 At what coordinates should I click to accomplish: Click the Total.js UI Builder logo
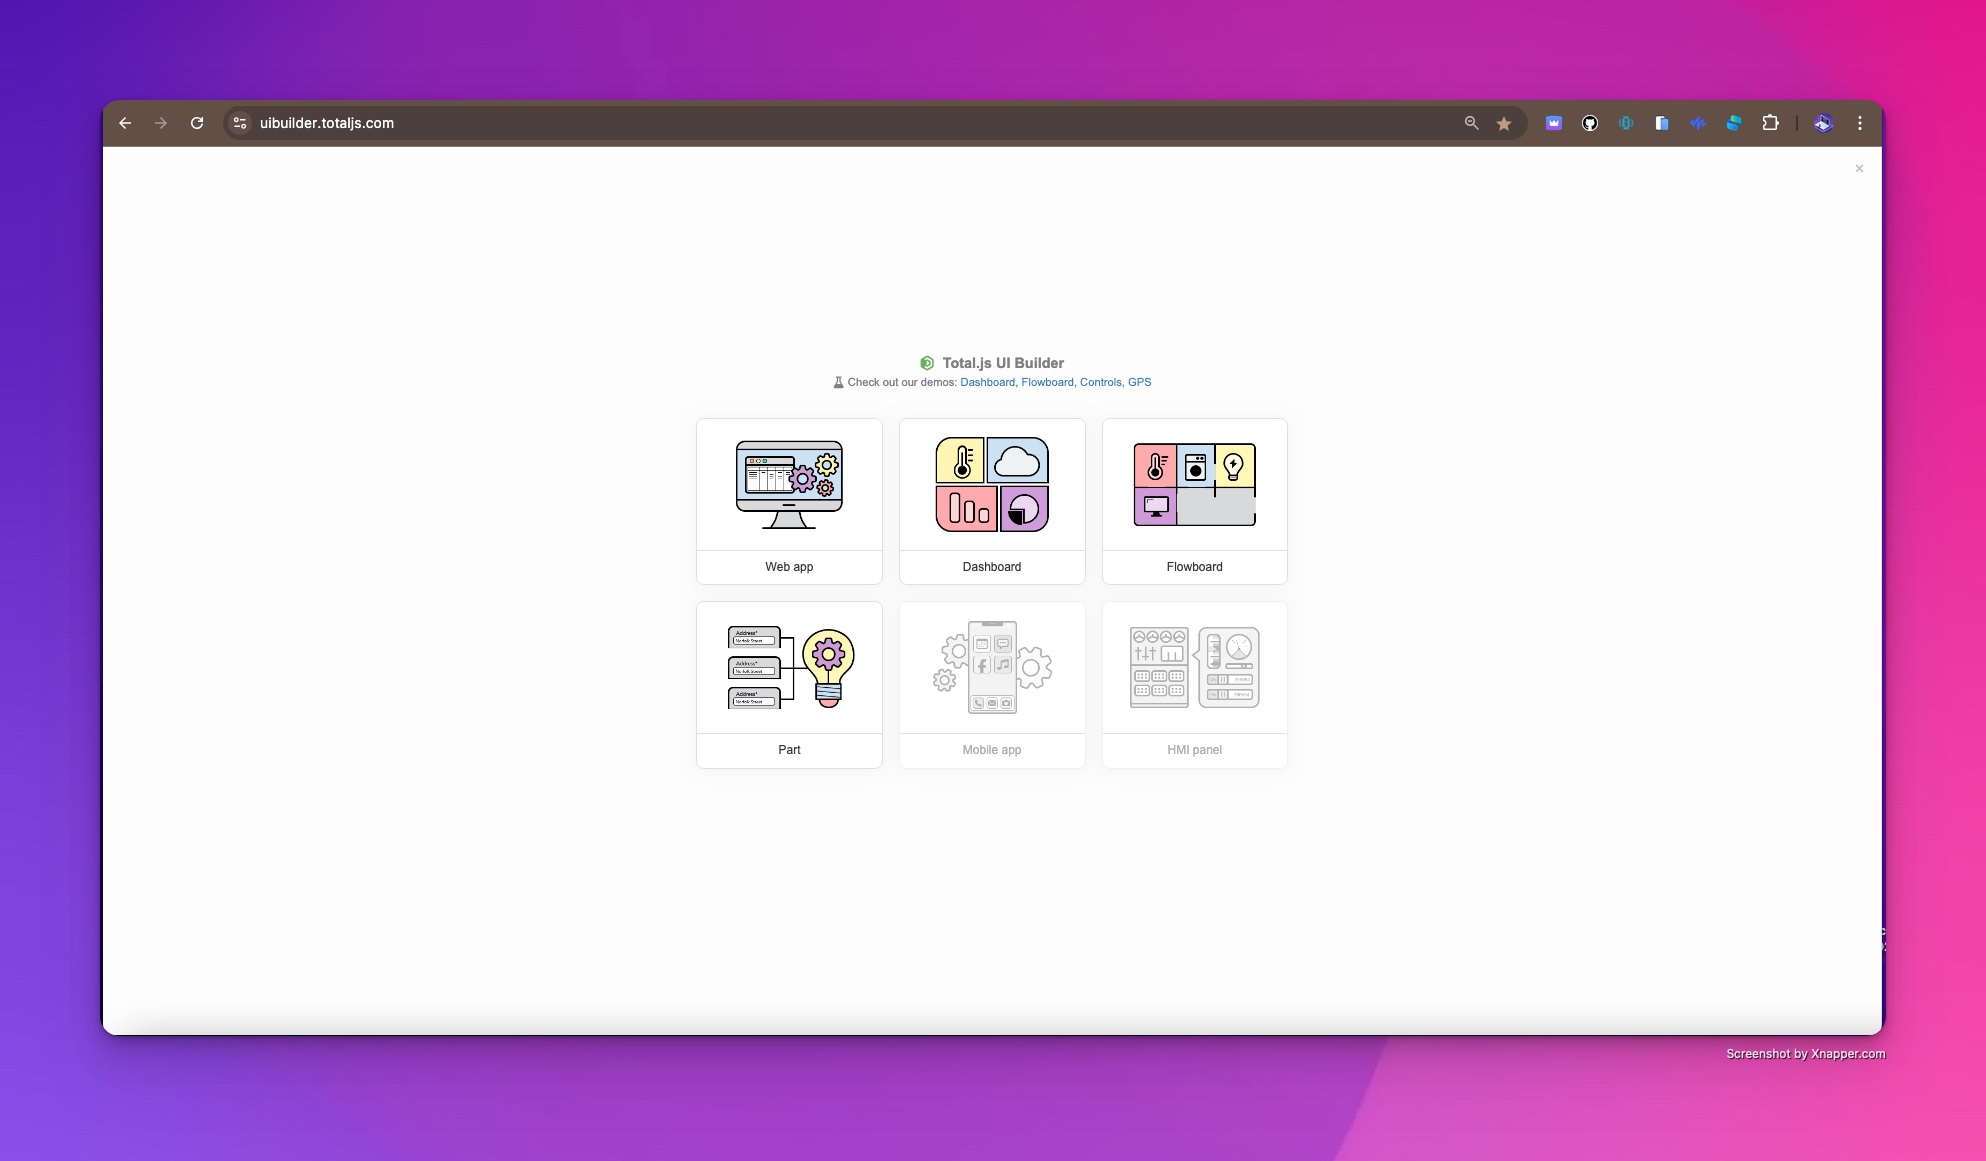coord(927,362)
